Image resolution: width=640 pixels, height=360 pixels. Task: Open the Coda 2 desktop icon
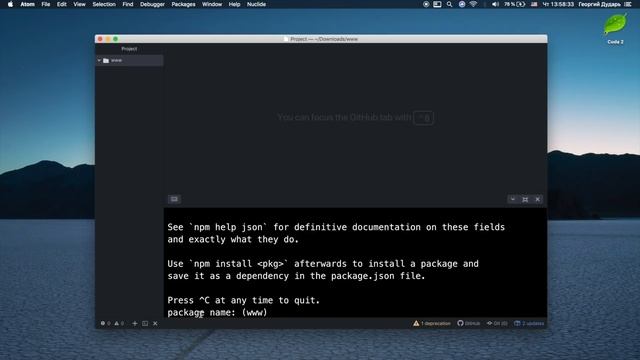615,28
